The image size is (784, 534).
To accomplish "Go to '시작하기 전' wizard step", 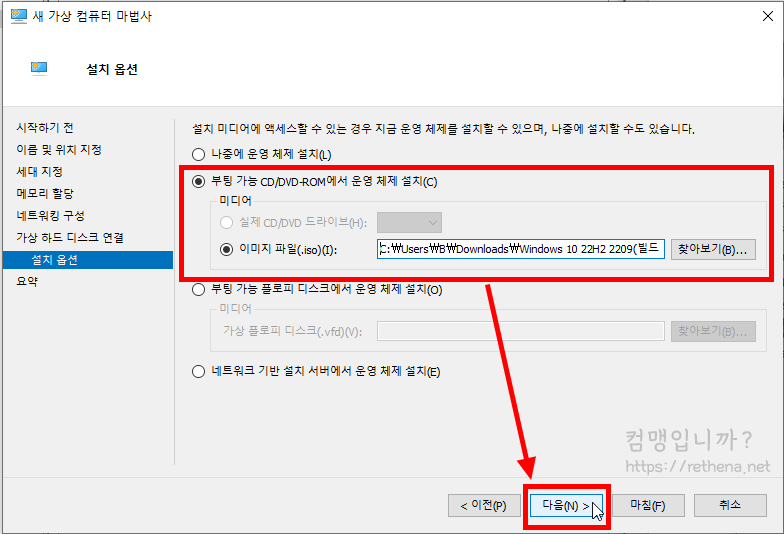I will pyautogui.click(x=45, y=128).
